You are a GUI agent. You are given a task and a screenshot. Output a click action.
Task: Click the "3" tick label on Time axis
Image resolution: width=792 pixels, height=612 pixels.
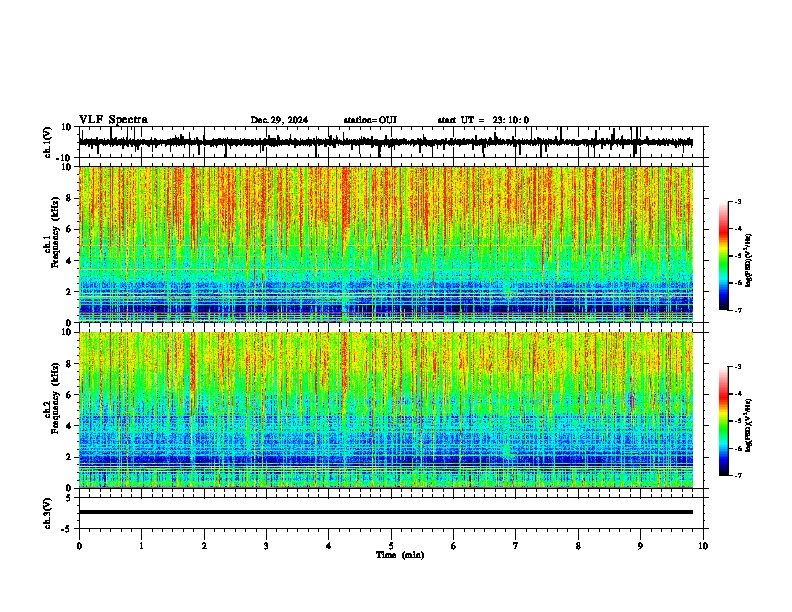266,546
